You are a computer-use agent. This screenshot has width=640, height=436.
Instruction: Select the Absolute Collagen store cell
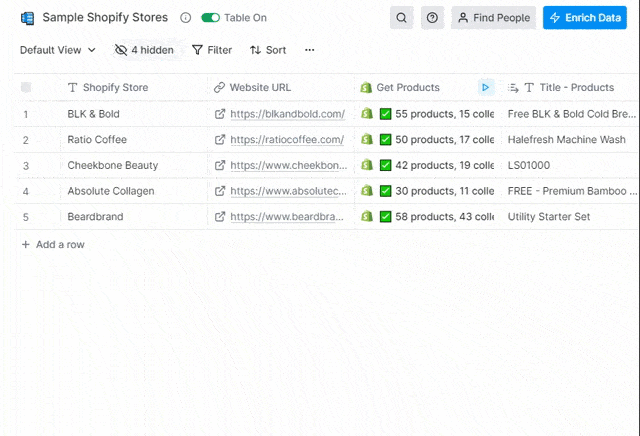click(x=134, y=191)
